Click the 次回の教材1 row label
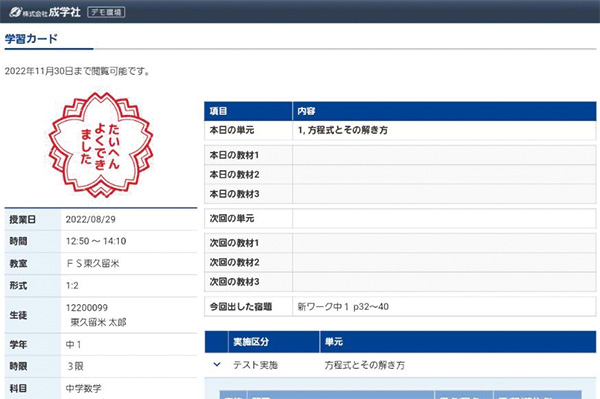Viewport: 600px width, 399px height. tap(234, 243)
